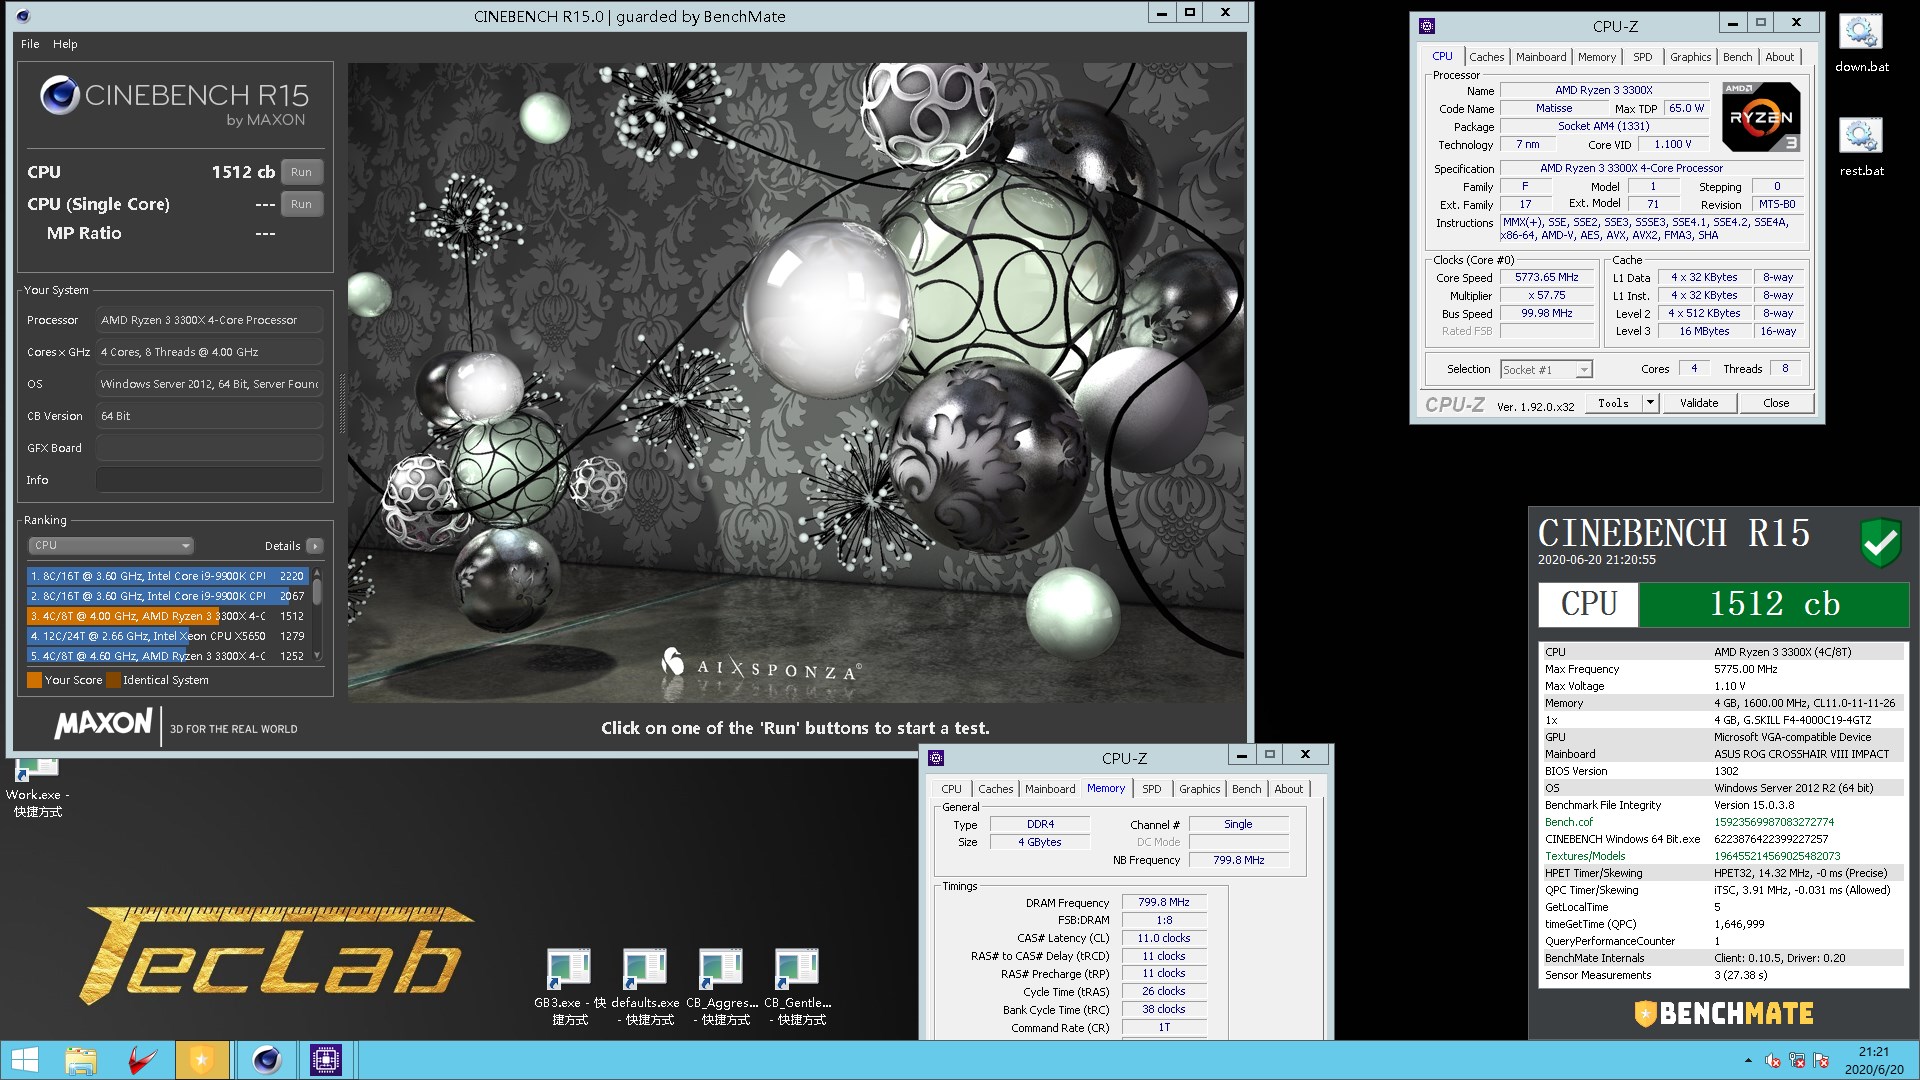
Task: Switch to CPU-Z on the taskbar
Action: tap(326, 1060)
